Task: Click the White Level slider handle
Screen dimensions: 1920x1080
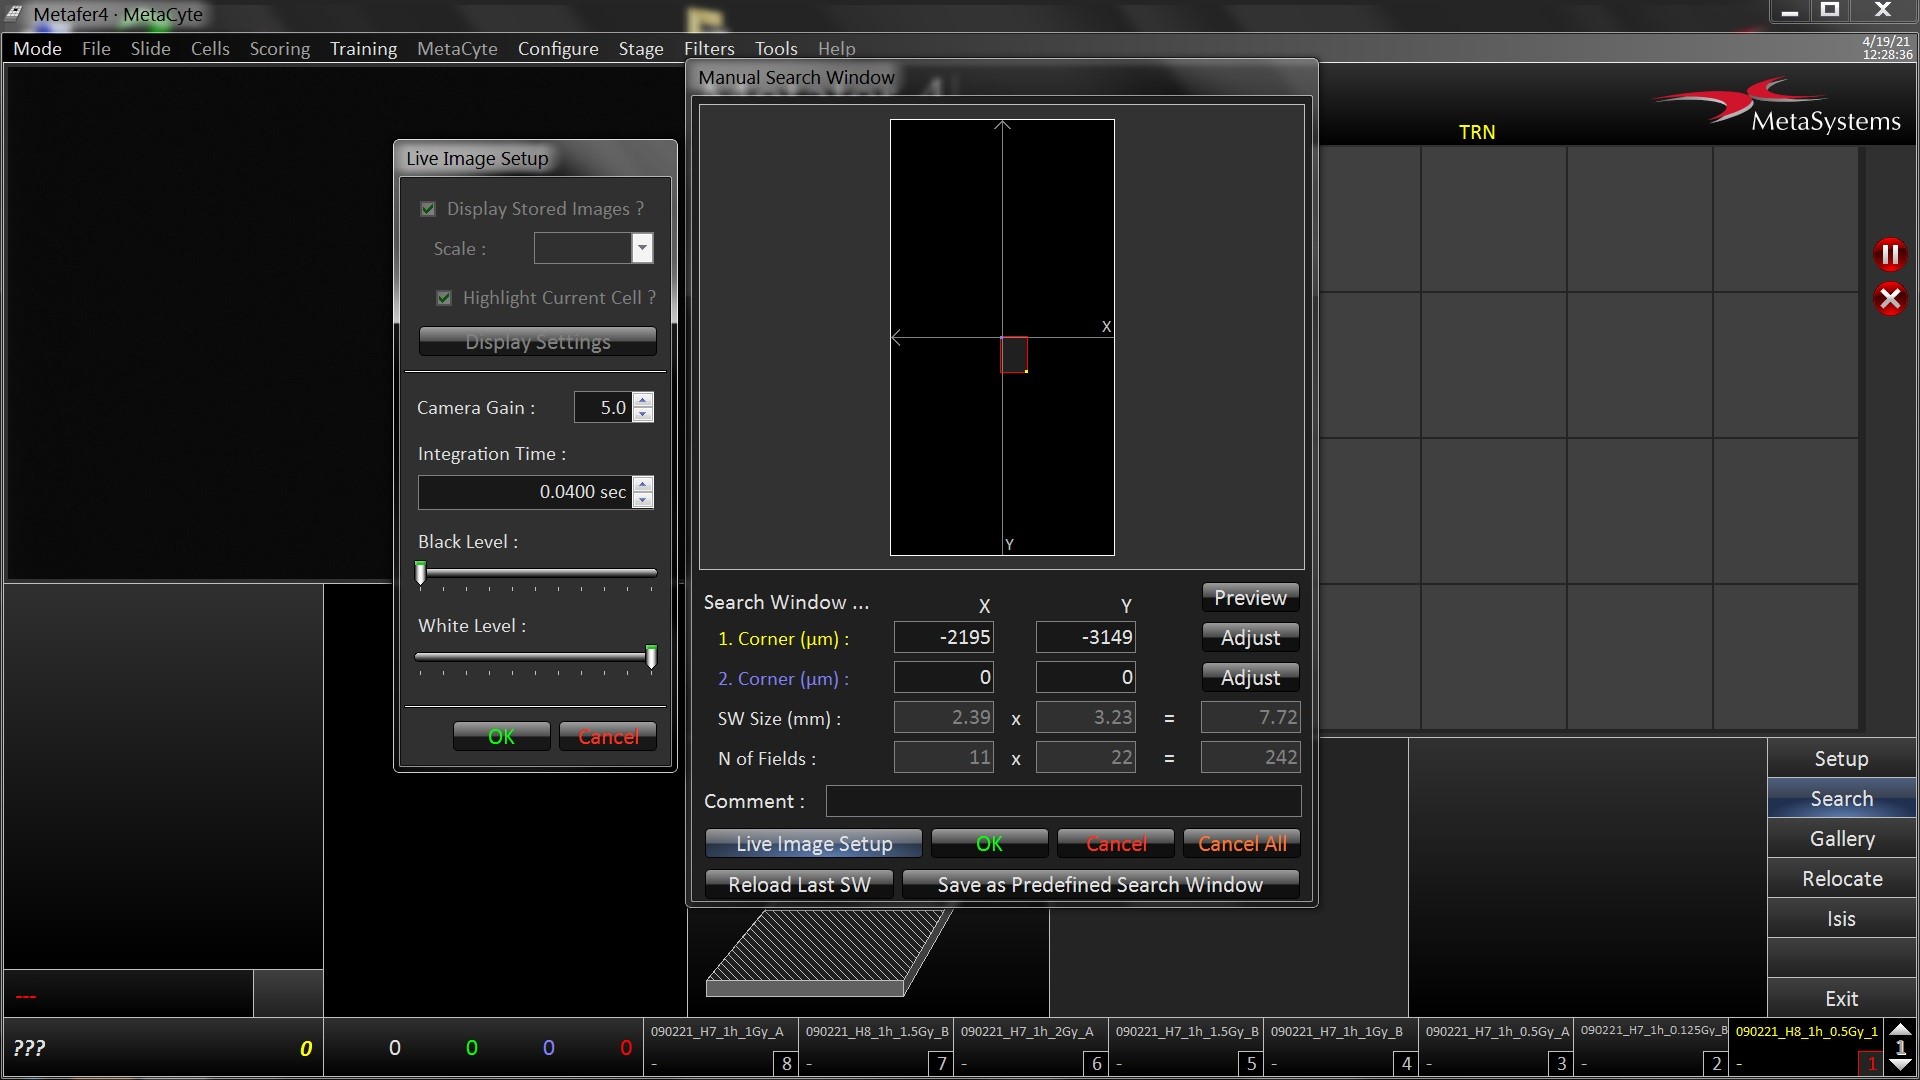Action: click(x=651, y=657)
